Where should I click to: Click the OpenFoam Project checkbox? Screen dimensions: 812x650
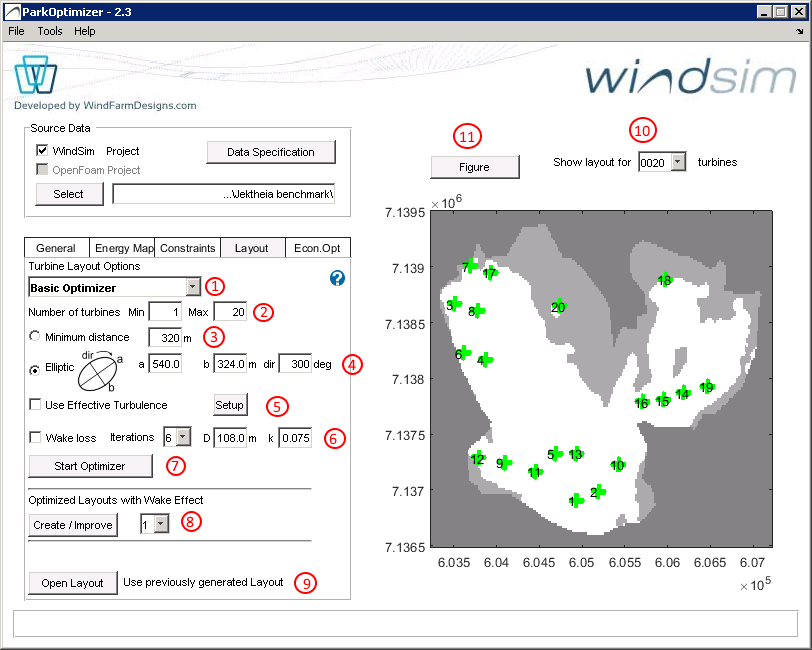pyautogui.click(x=42, y=169)
